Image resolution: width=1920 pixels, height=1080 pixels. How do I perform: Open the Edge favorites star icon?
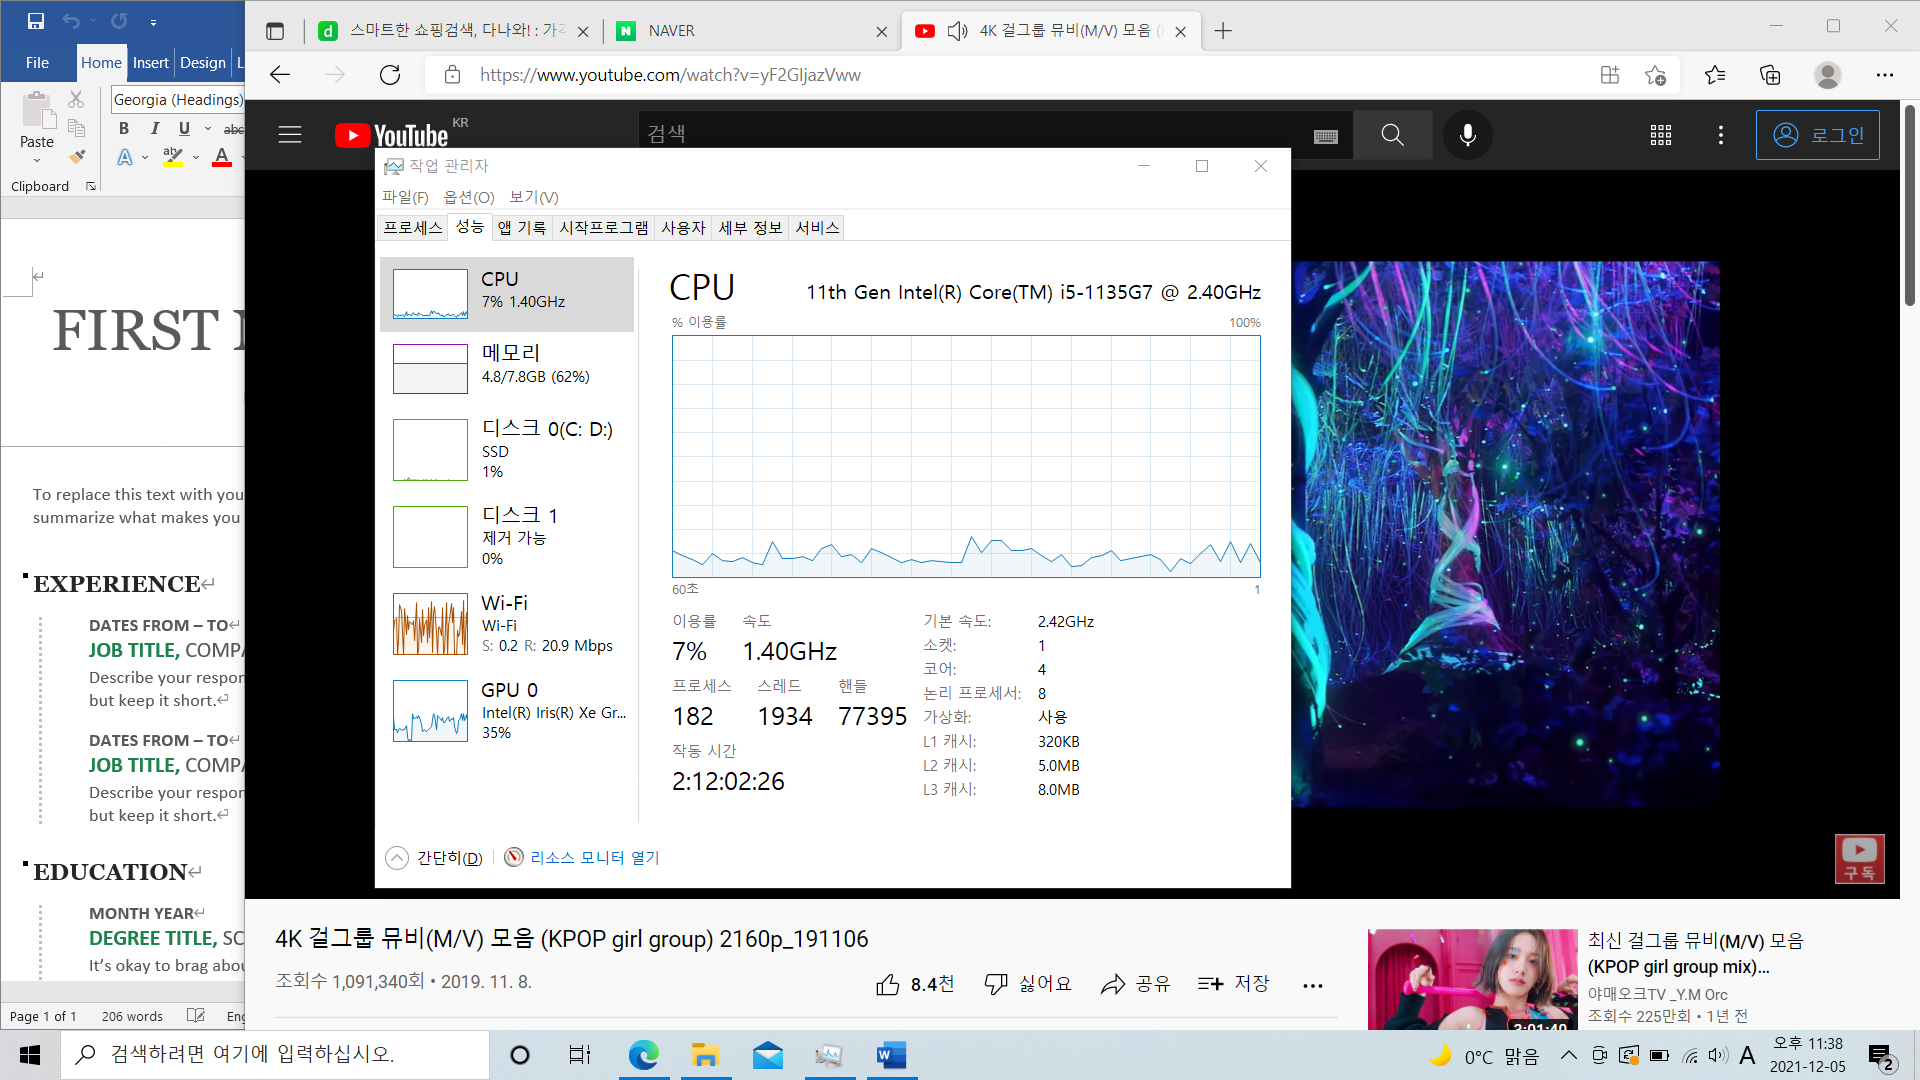tap(1715, 75)
